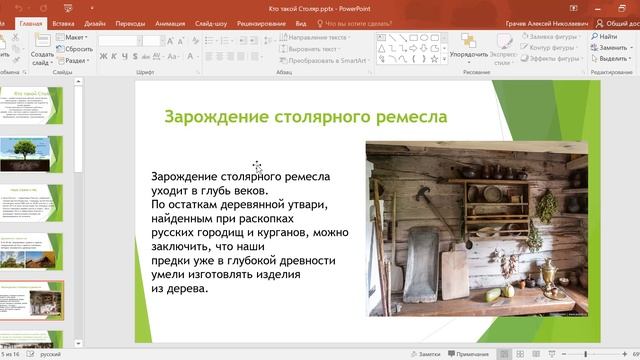Switch to Normal view in the status bar
The image size is (640, 360).
[x=504, y=354]
